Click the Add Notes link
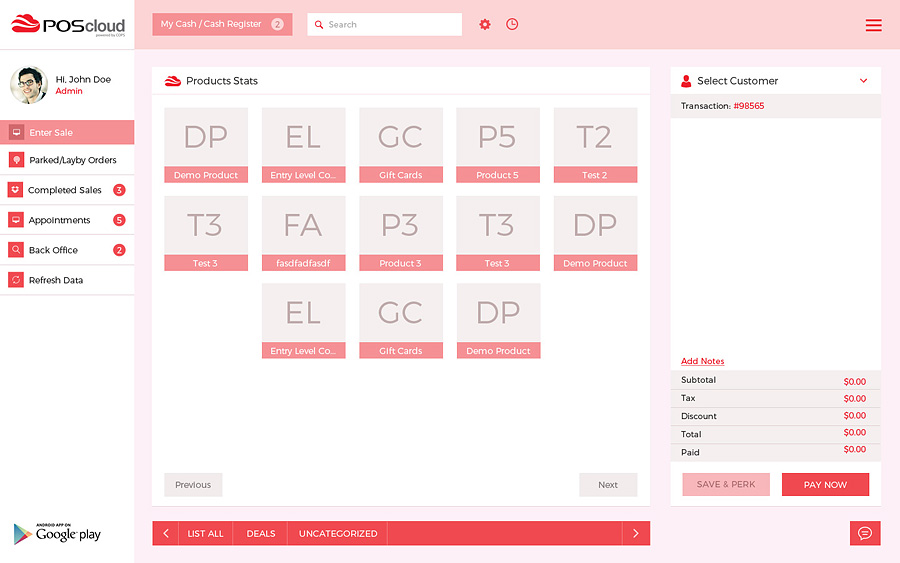Image resolution: width=900 pixels, height=563 pixels. pyautogui.click(x=702, y=361)
